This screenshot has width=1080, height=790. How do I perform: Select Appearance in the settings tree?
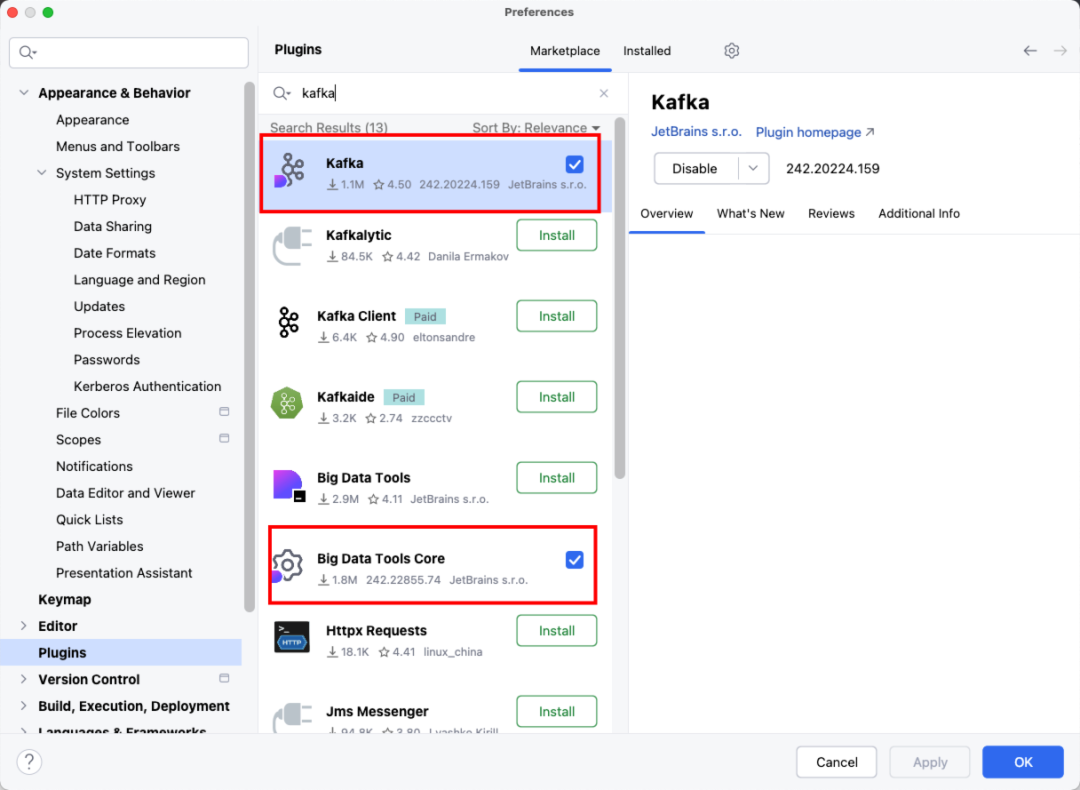92,120
